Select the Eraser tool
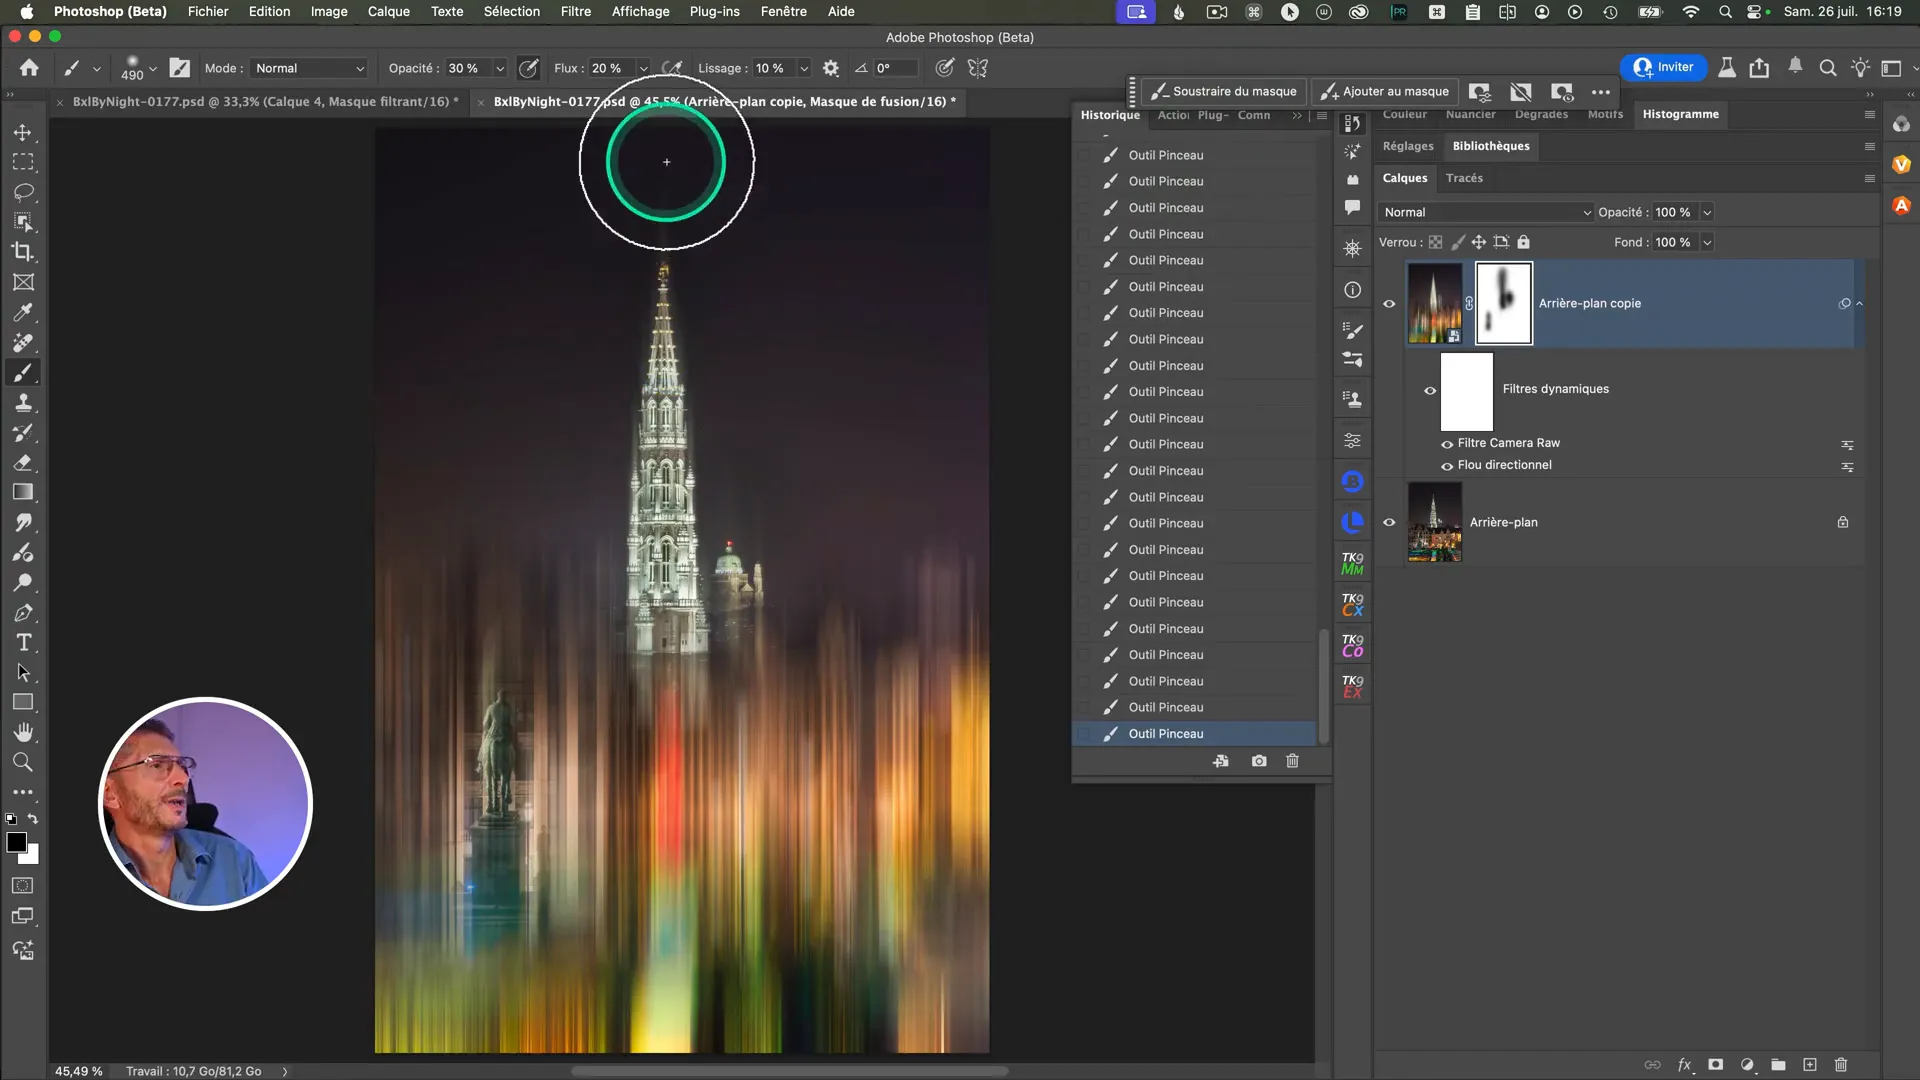This screenshot has height=1080, width=1920. point(23,462)
